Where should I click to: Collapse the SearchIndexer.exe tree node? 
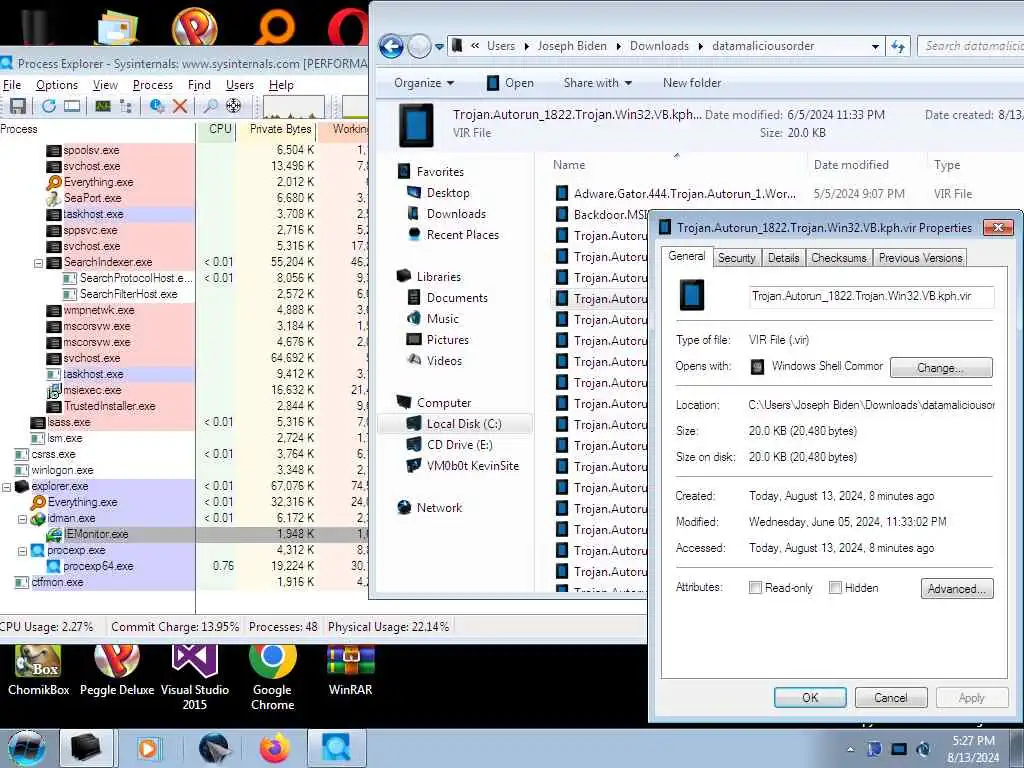pyautogui.click(x=38, y=263)
